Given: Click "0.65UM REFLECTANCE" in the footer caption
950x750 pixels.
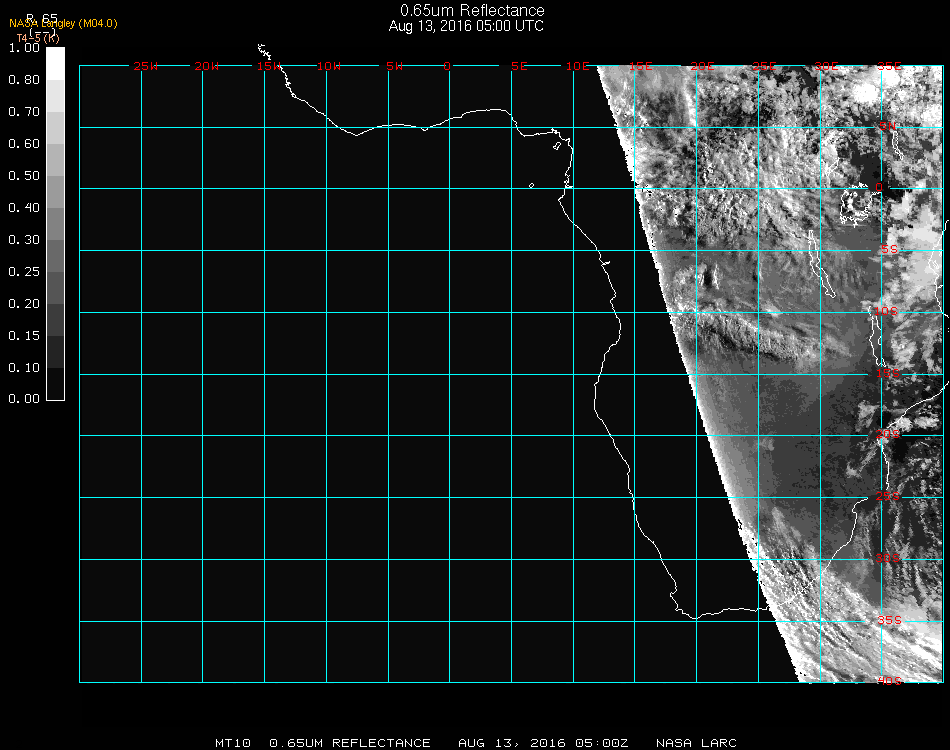Looking at the screenshot, I should pos(350,743).
